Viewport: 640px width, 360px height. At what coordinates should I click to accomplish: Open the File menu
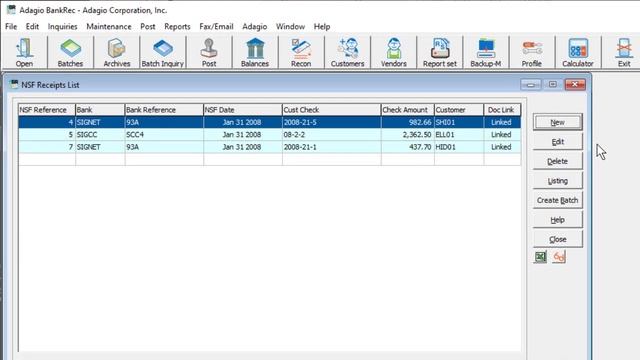(11, 27)
